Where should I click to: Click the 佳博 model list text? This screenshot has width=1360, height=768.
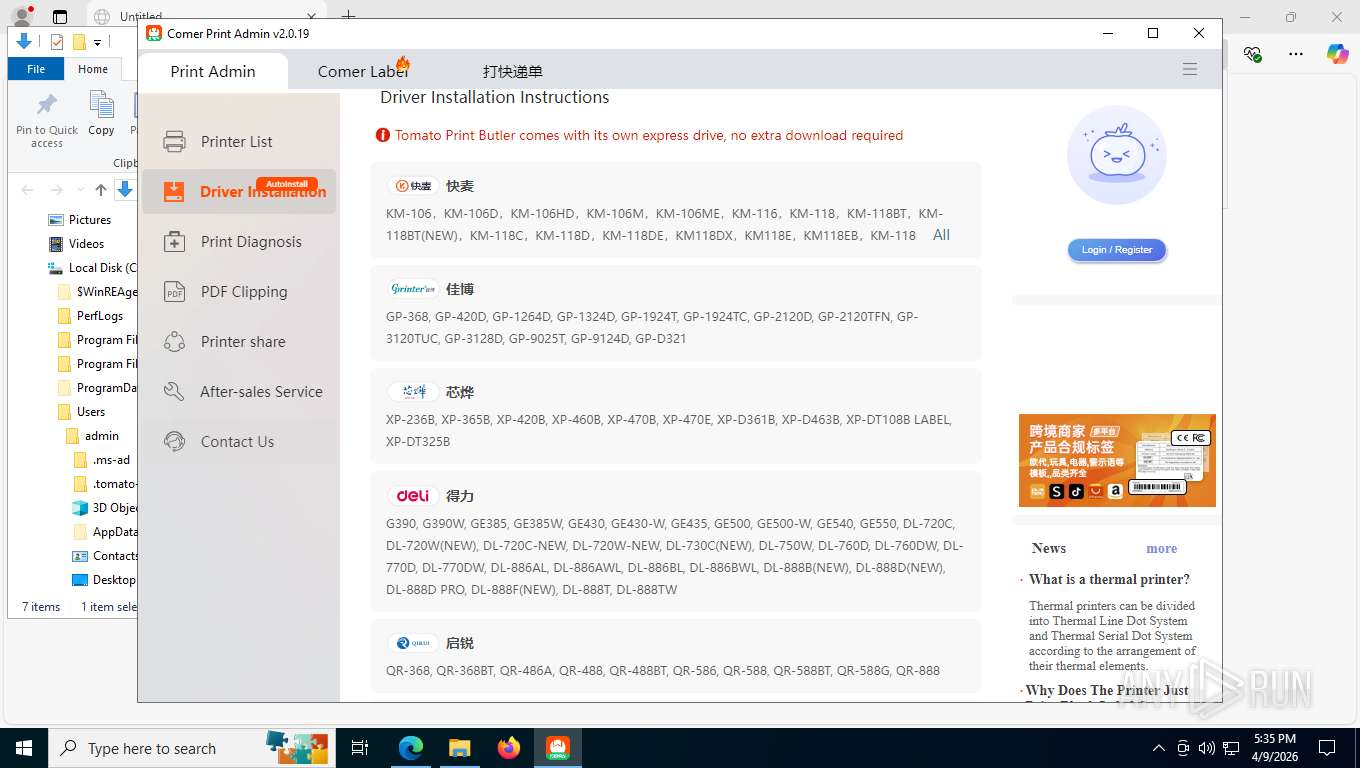click(652, 327)
